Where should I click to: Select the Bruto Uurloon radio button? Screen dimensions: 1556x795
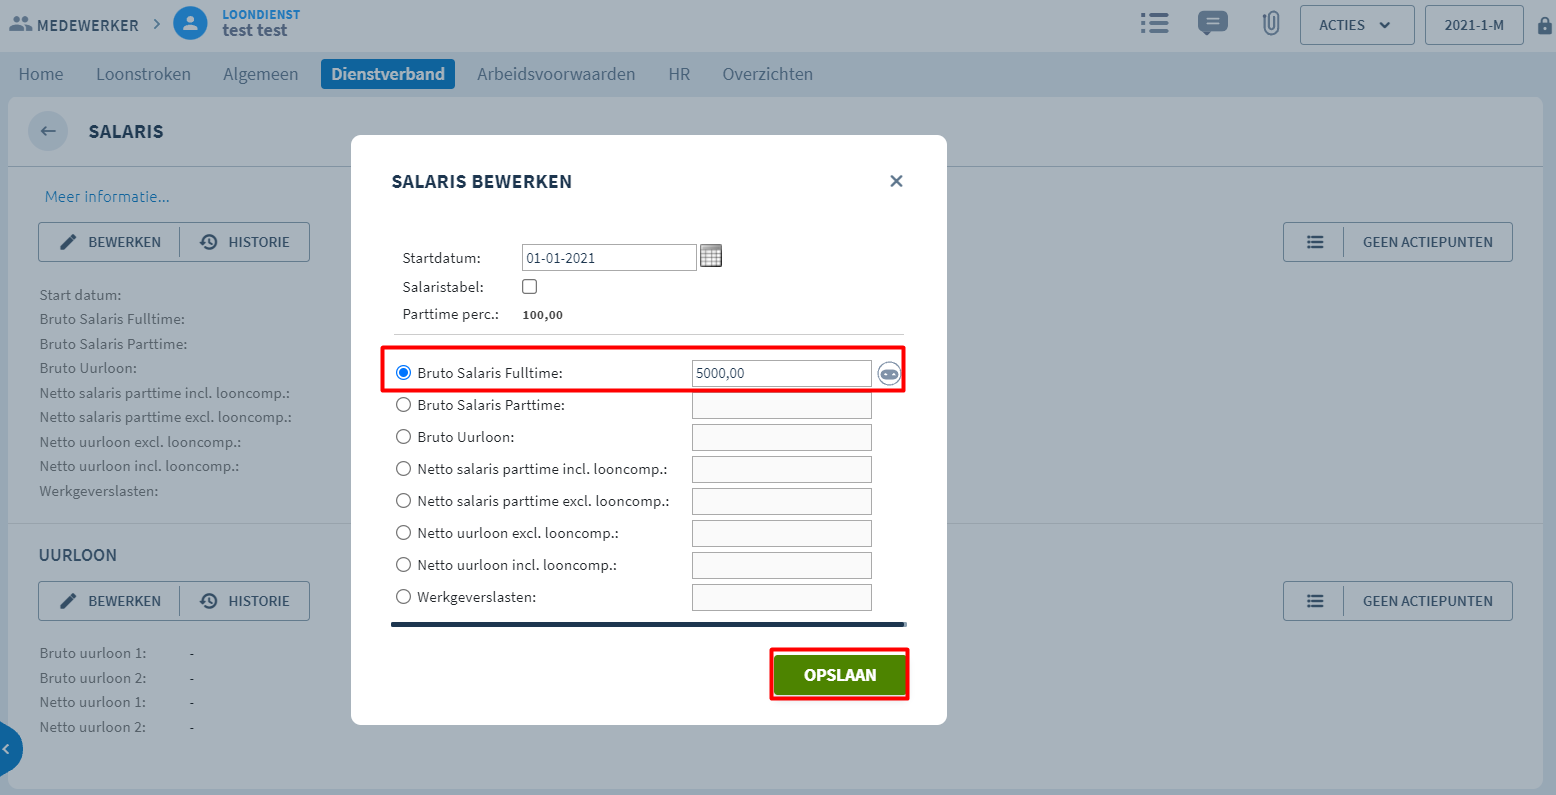pyautogui.click(x=403, y=436)
